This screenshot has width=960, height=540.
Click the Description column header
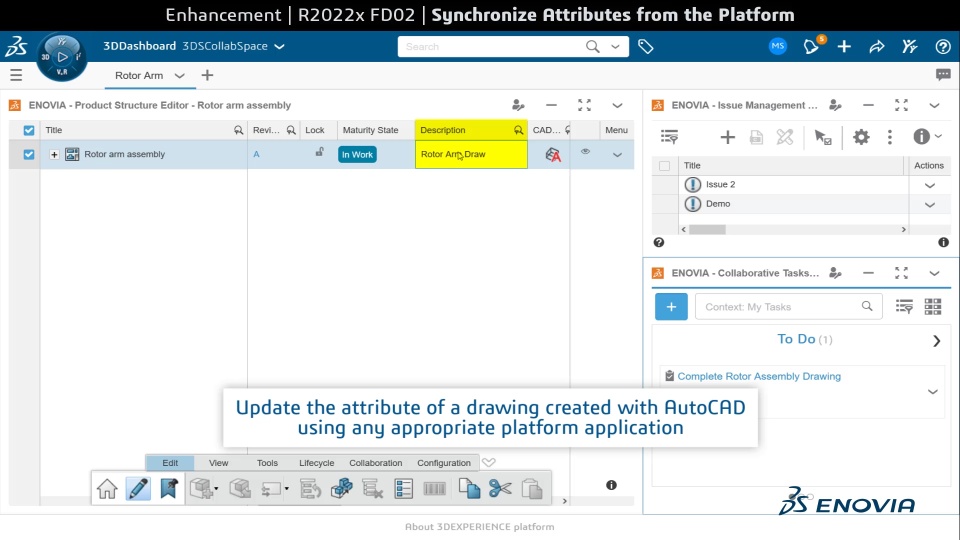(471, 130)
